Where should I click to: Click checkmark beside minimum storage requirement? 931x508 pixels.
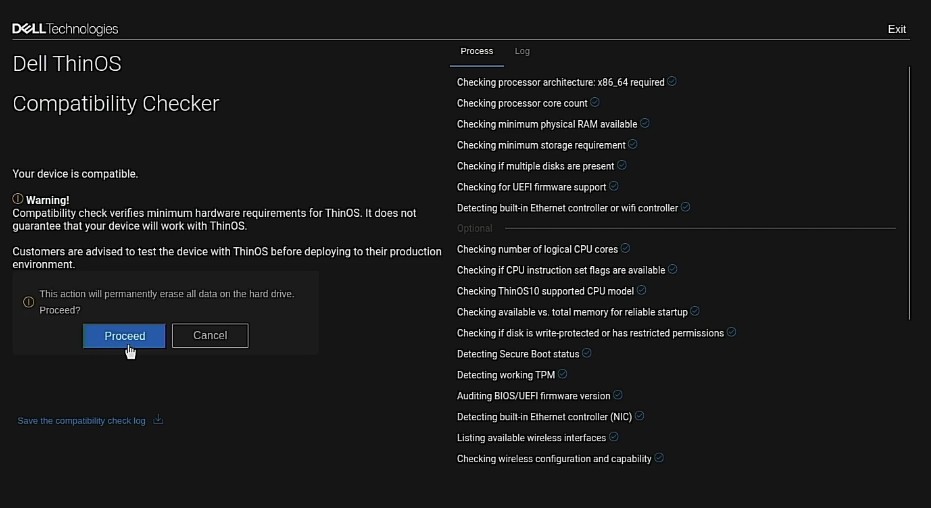point(633,145)
